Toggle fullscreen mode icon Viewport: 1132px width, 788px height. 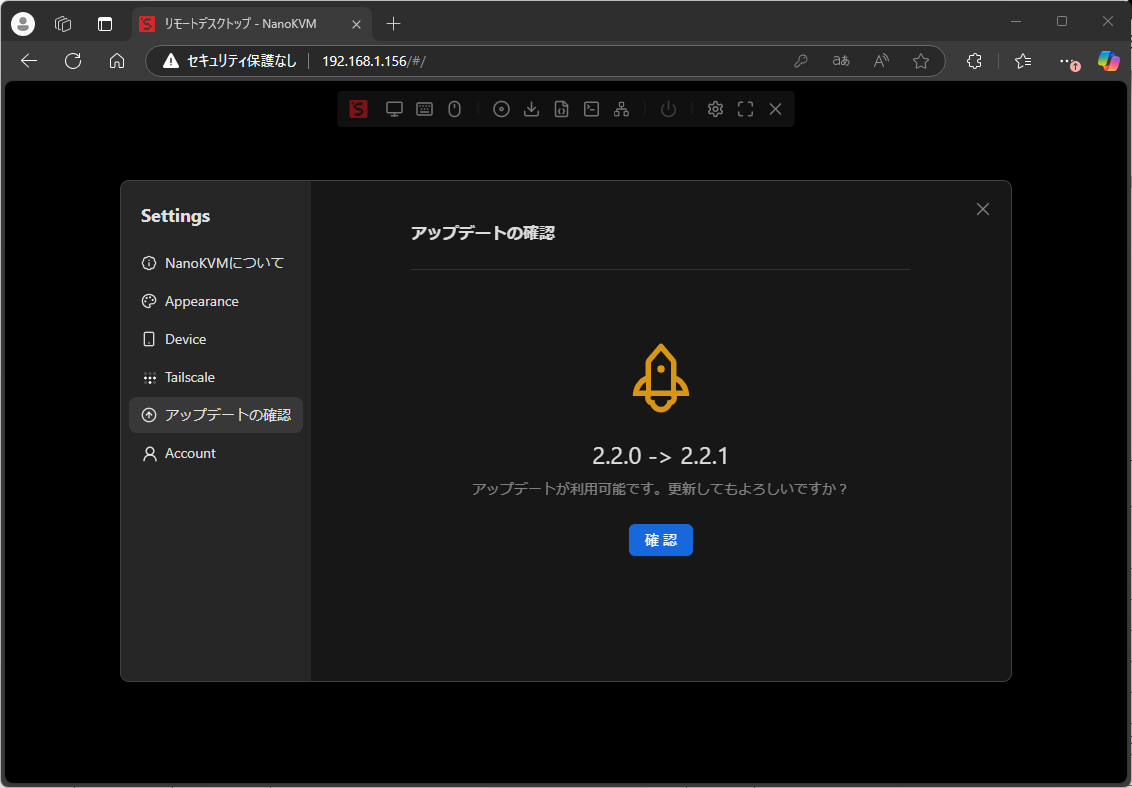(x=745, y=110)
